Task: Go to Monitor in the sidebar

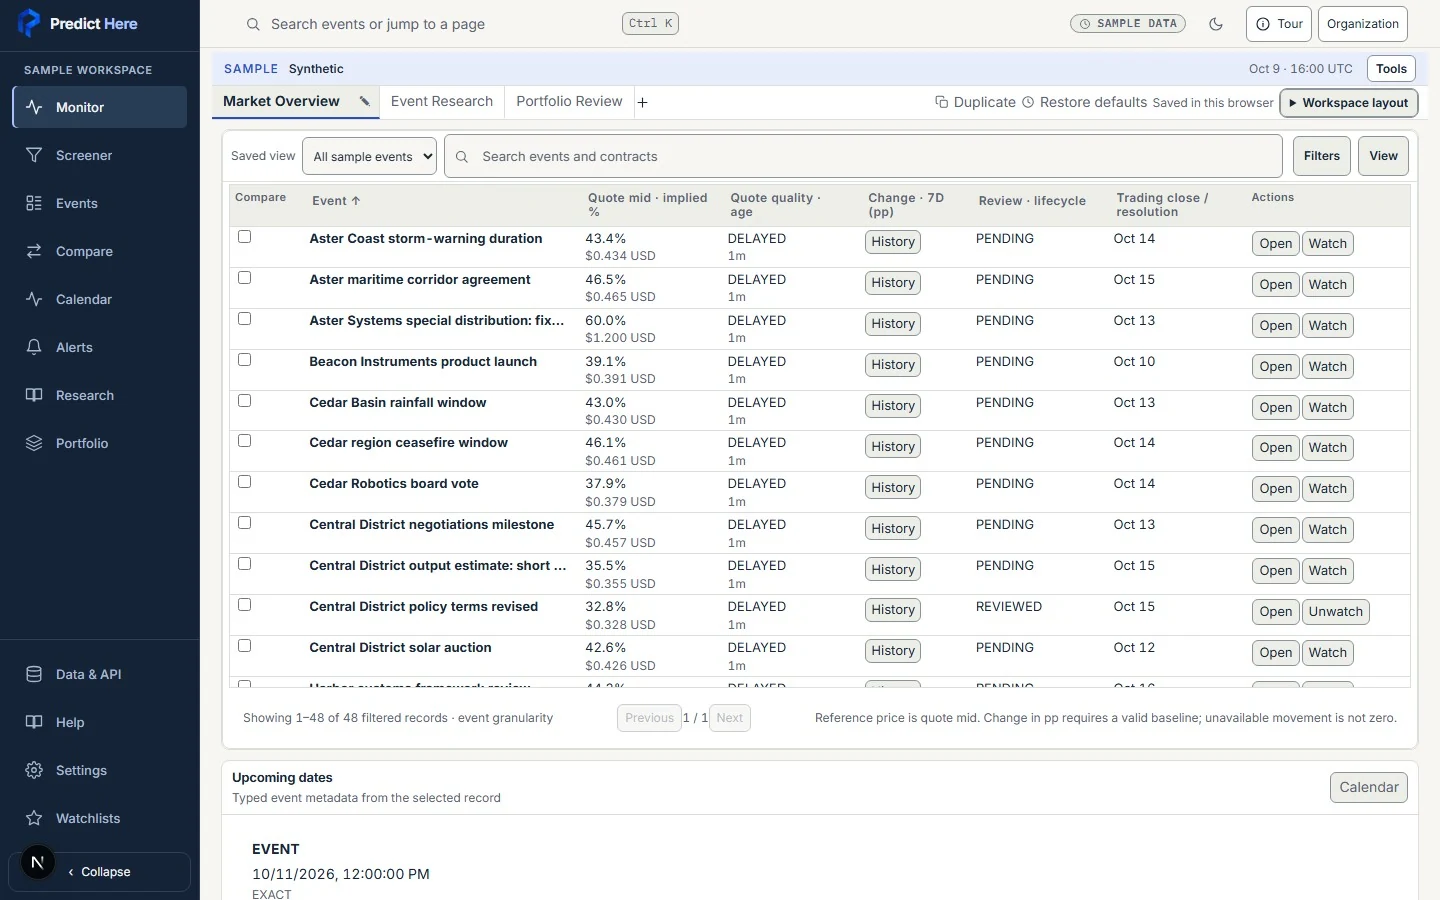Action: tap(100, 107)
